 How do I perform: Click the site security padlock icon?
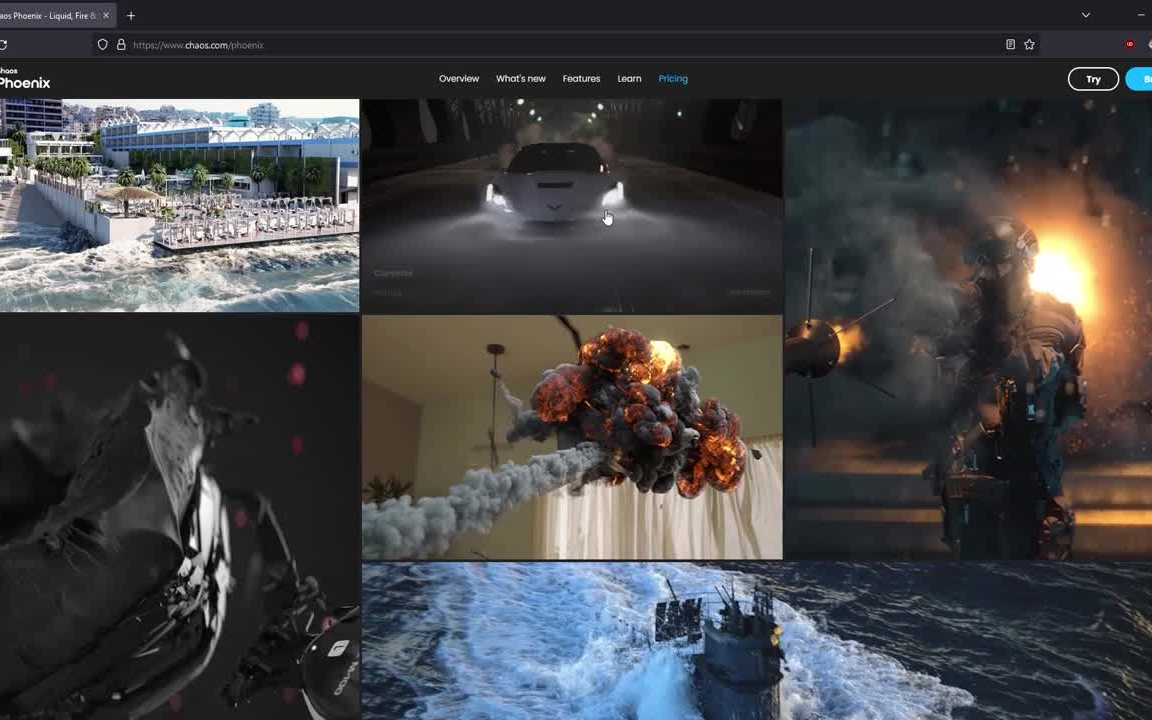point(121,45)
